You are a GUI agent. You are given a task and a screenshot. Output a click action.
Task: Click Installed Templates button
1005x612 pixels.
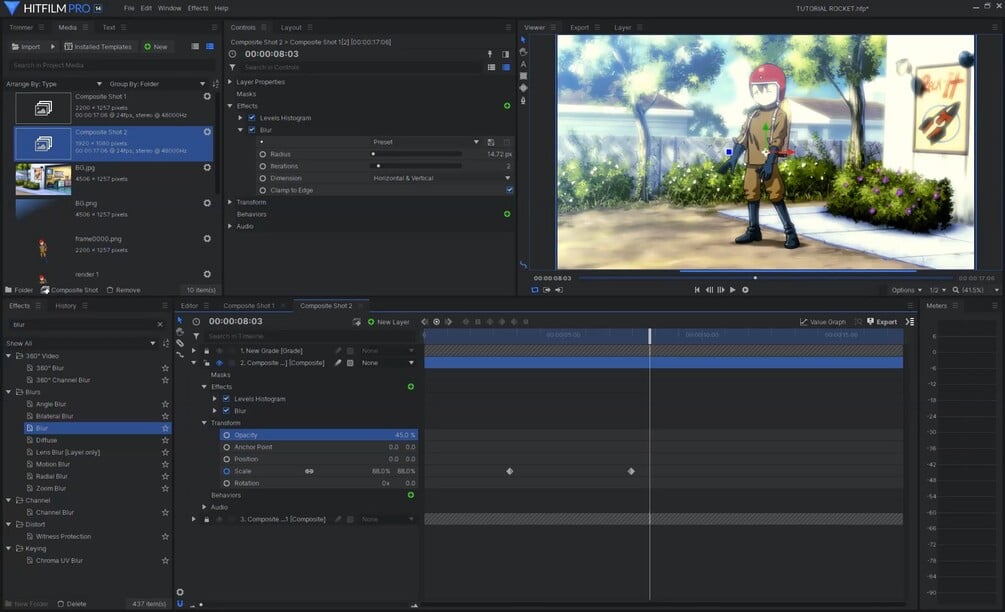[98, 47]
